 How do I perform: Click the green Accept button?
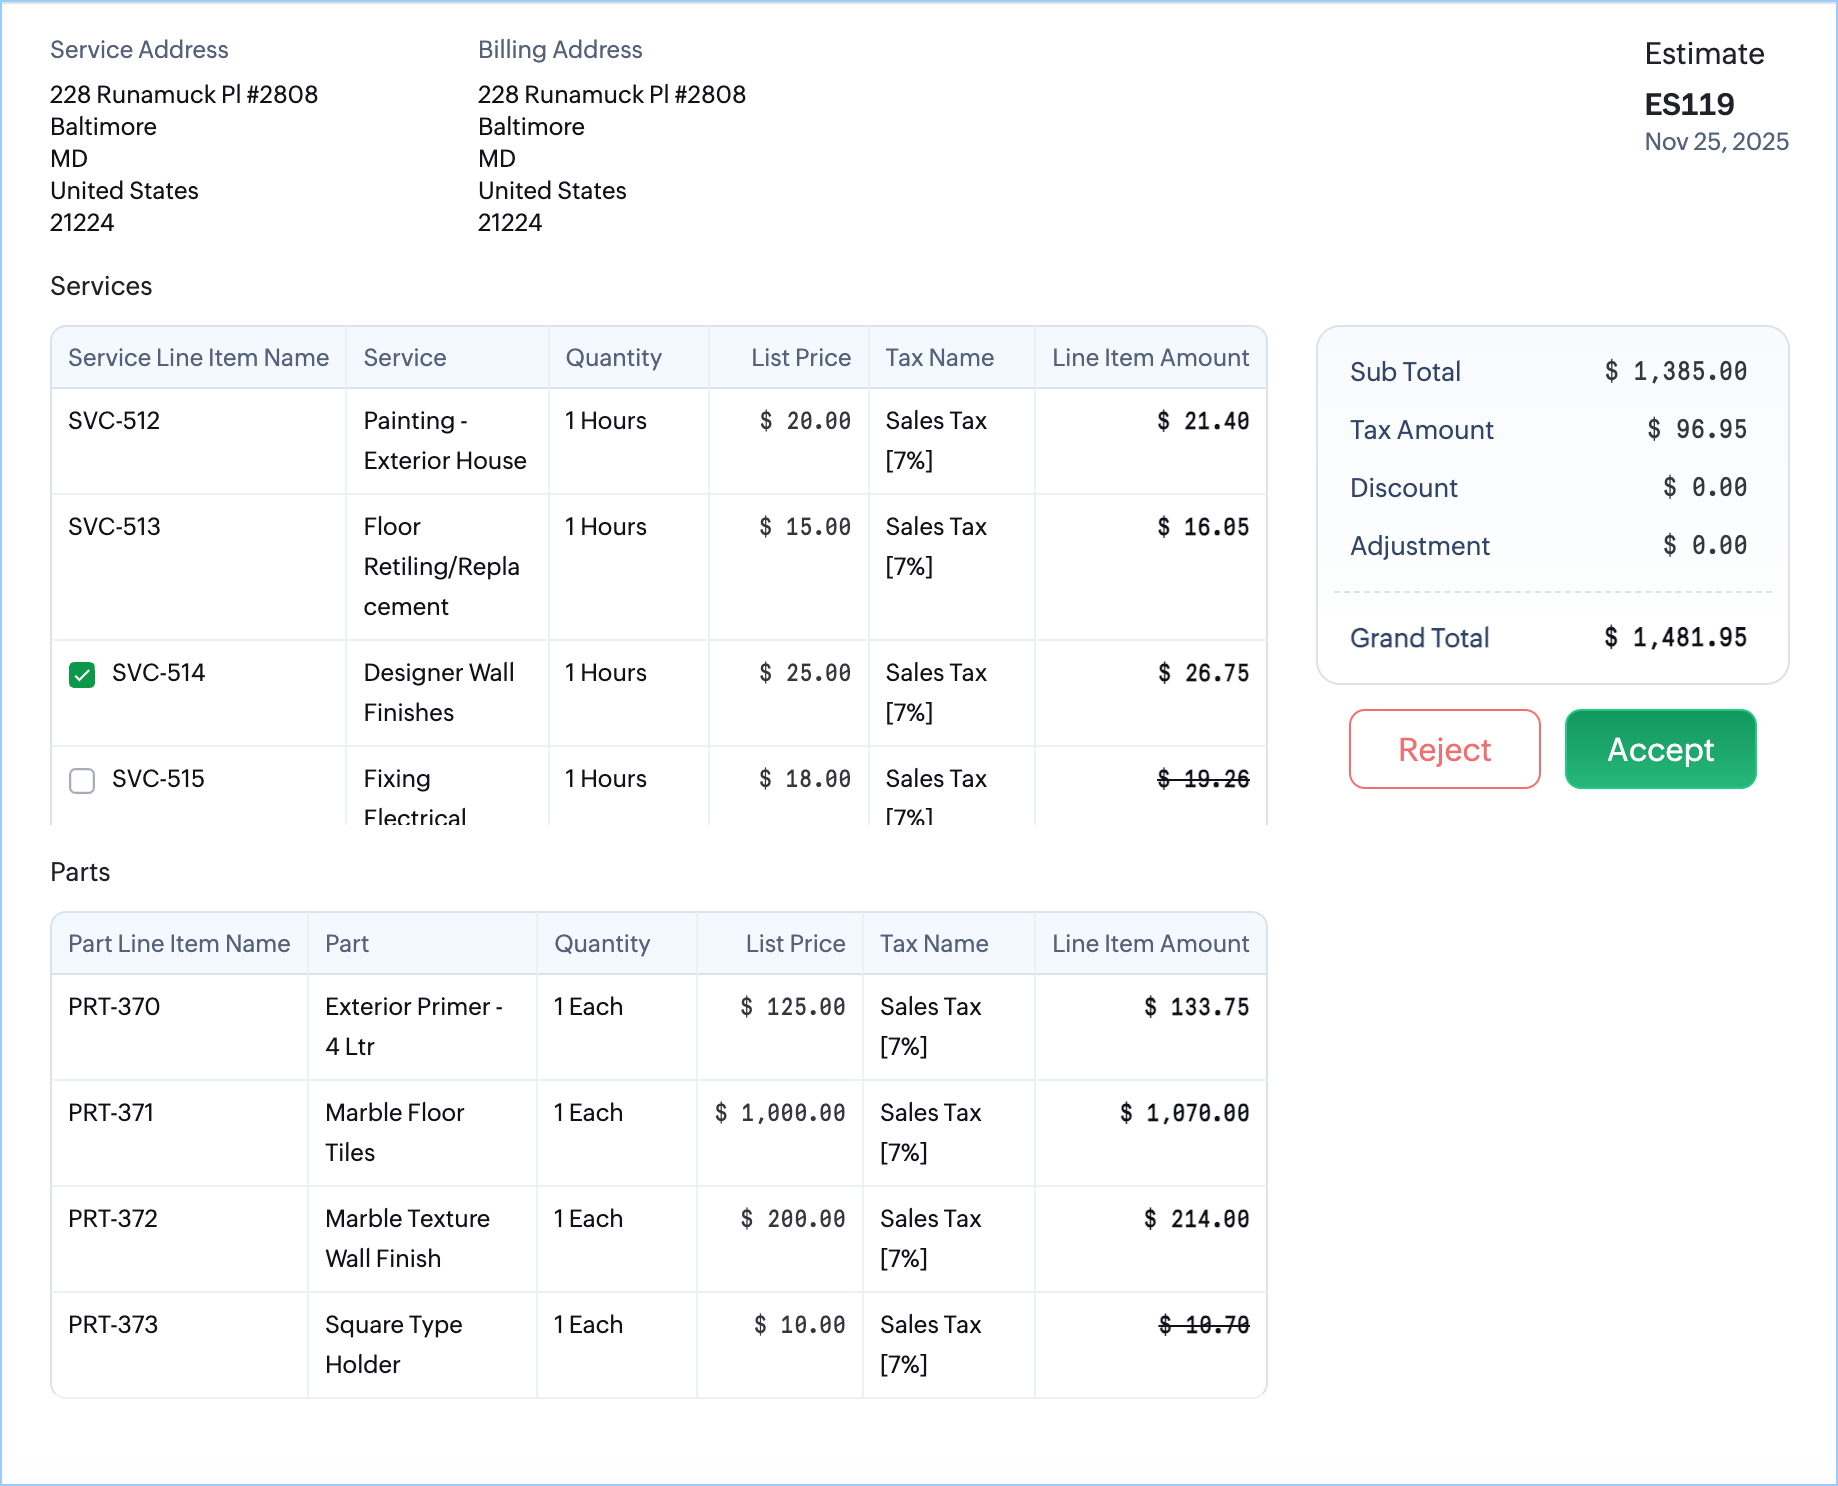(x=1660, y=749)
